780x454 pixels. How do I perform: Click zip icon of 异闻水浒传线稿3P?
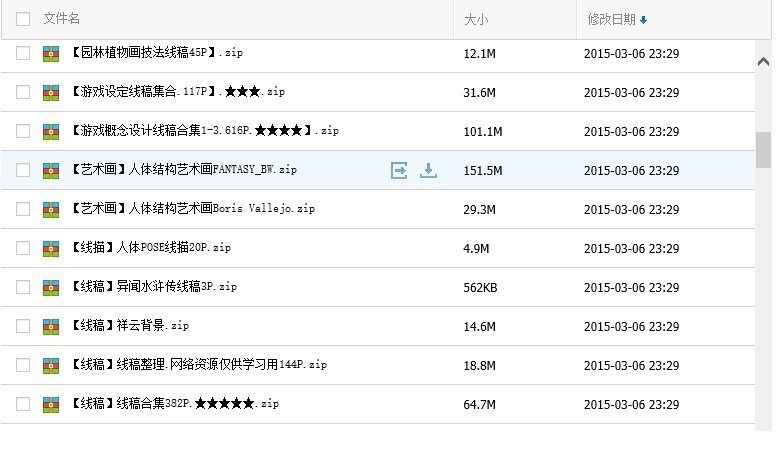click(51, 287)
